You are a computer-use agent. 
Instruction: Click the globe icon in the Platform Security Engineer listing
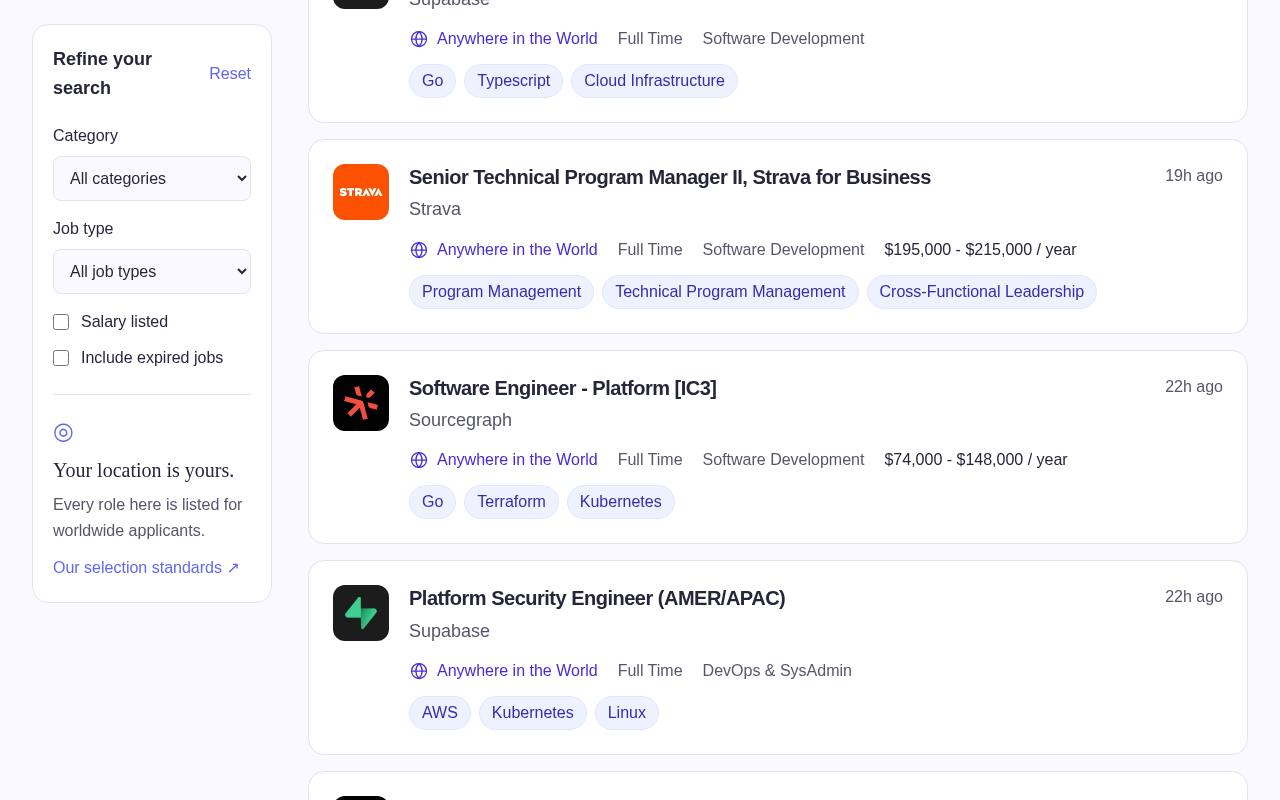point(419,671)
